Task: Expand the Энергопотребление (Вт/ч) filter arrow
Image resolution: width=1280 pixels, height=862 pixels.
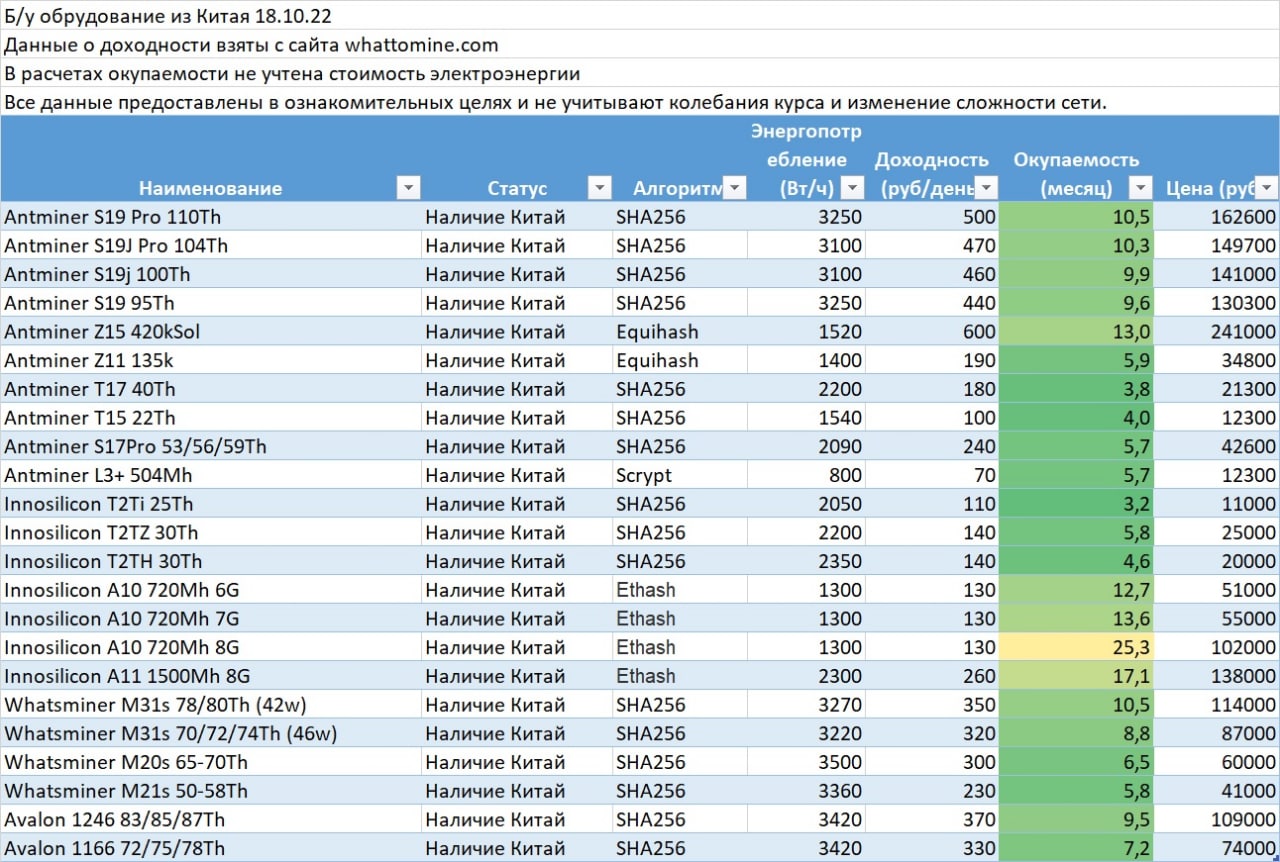Action: click(852, 188)
